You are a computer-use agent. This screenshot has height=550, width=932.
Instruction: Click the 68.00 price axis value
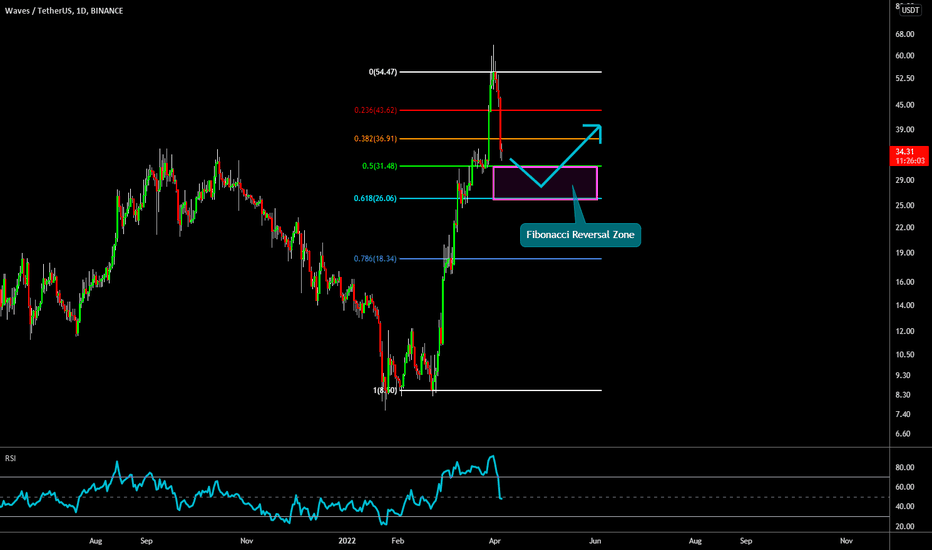(905, 34)
